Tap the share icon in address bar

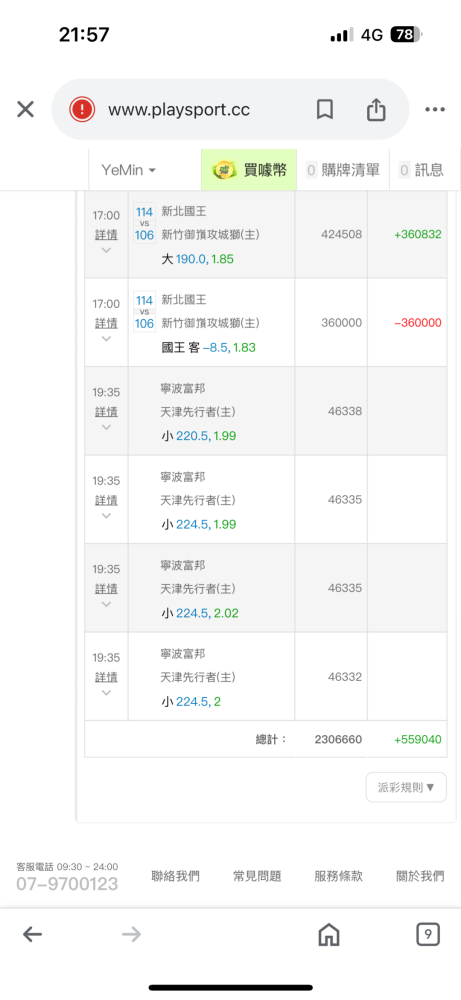pos(376,110)
